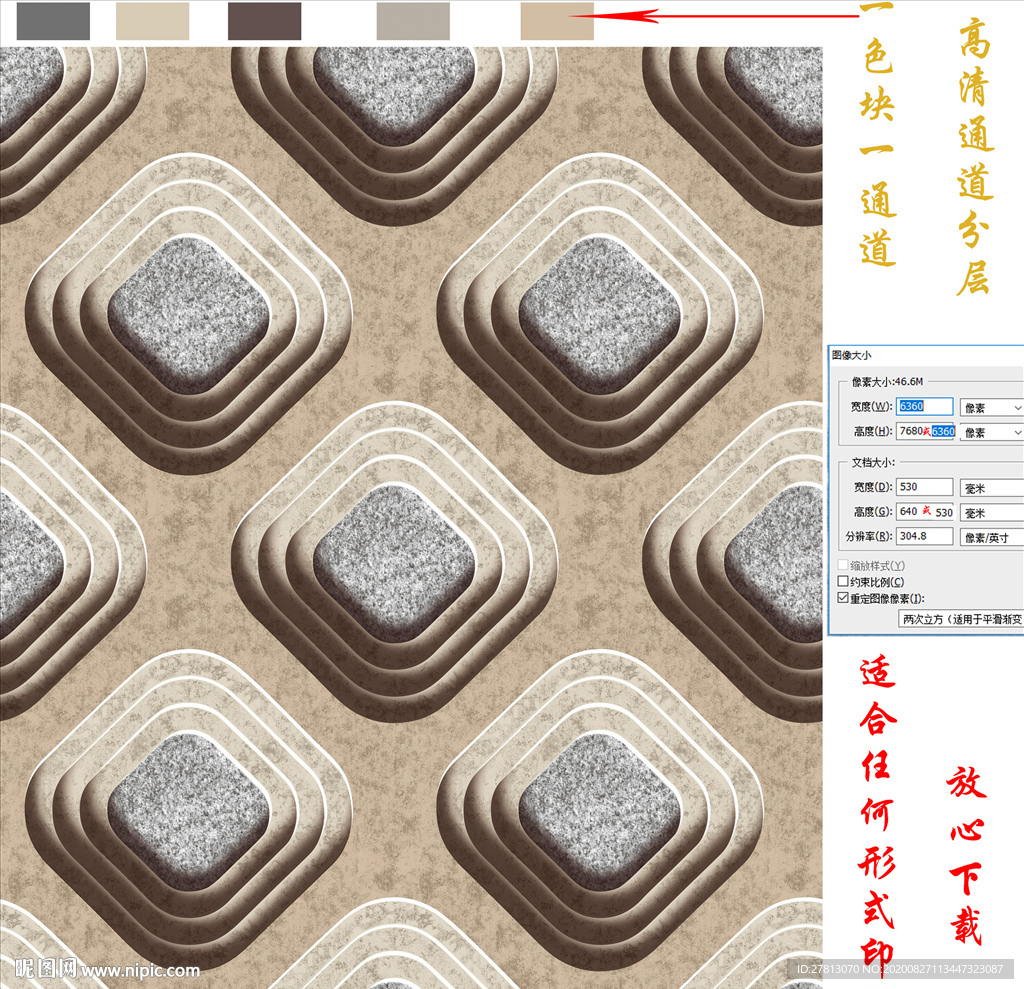Toggle the 缩放样式 (Scale Styles) checkbox
This screenshot has width=1024, height=989.
843,565
